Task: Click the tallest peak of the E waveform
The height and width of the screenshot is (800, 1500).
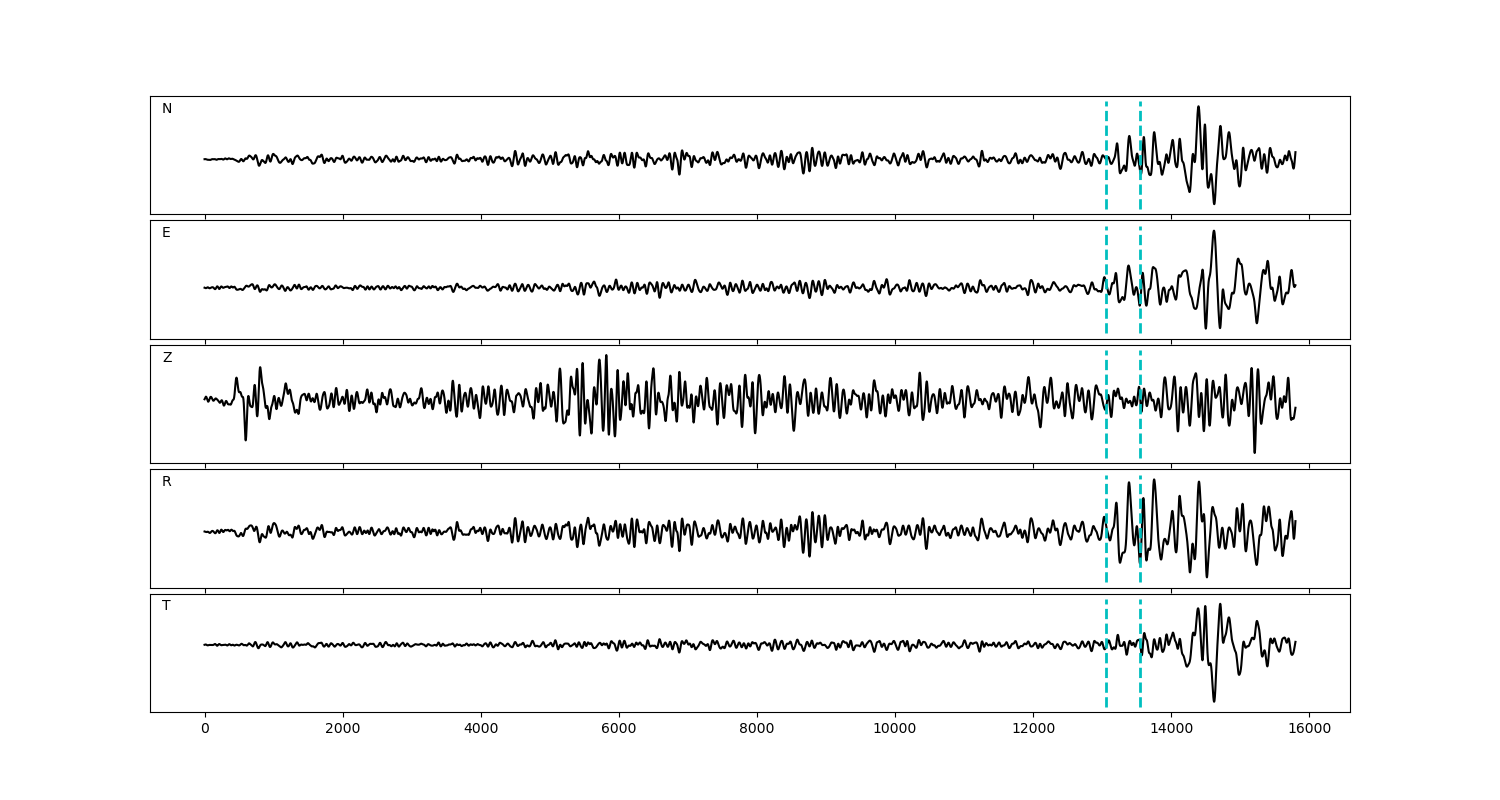Action: click(x=1214, y=232)
